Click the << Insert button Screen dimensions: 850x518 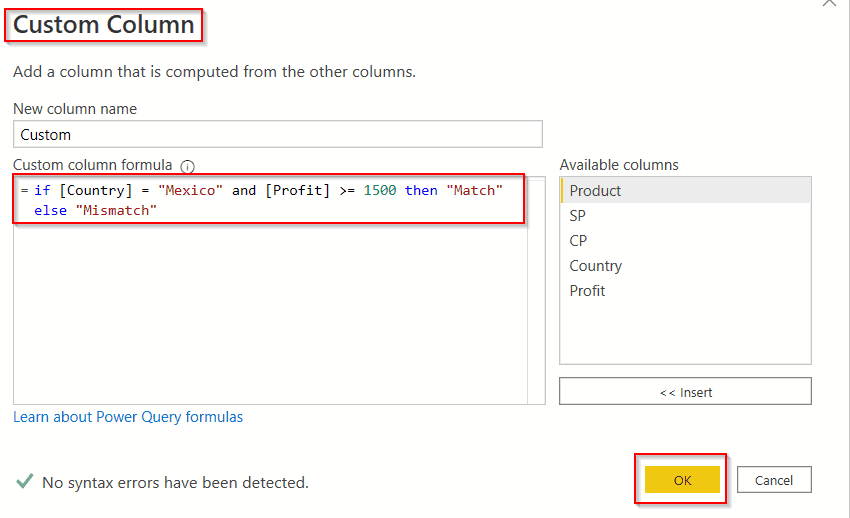click(x=685, y=391)
